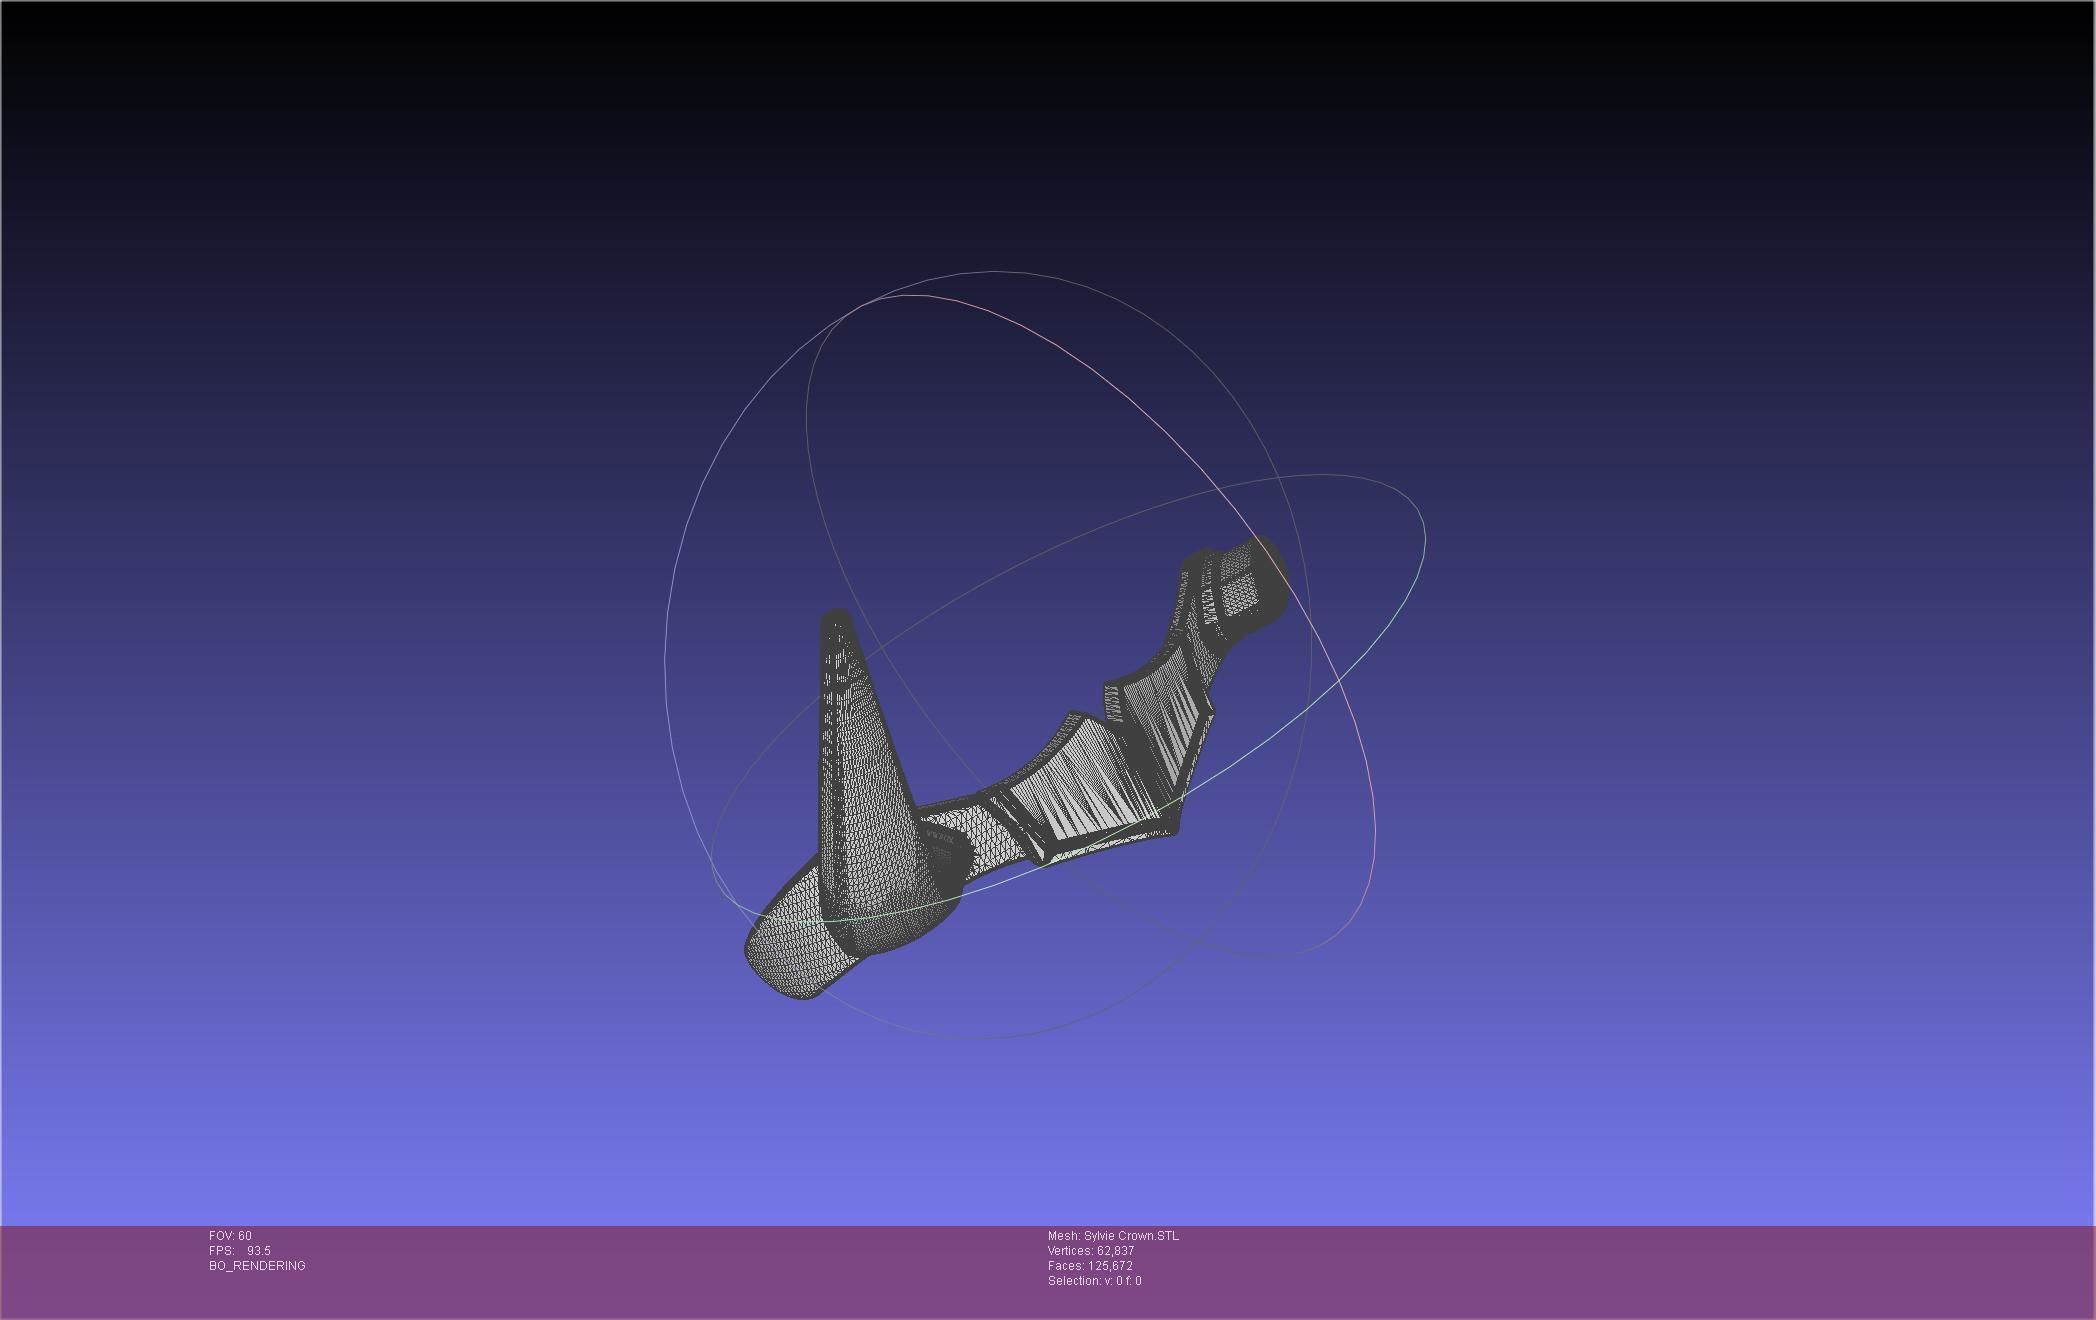Click the Faces: 125,672 text

[x=1090, y=1266]
